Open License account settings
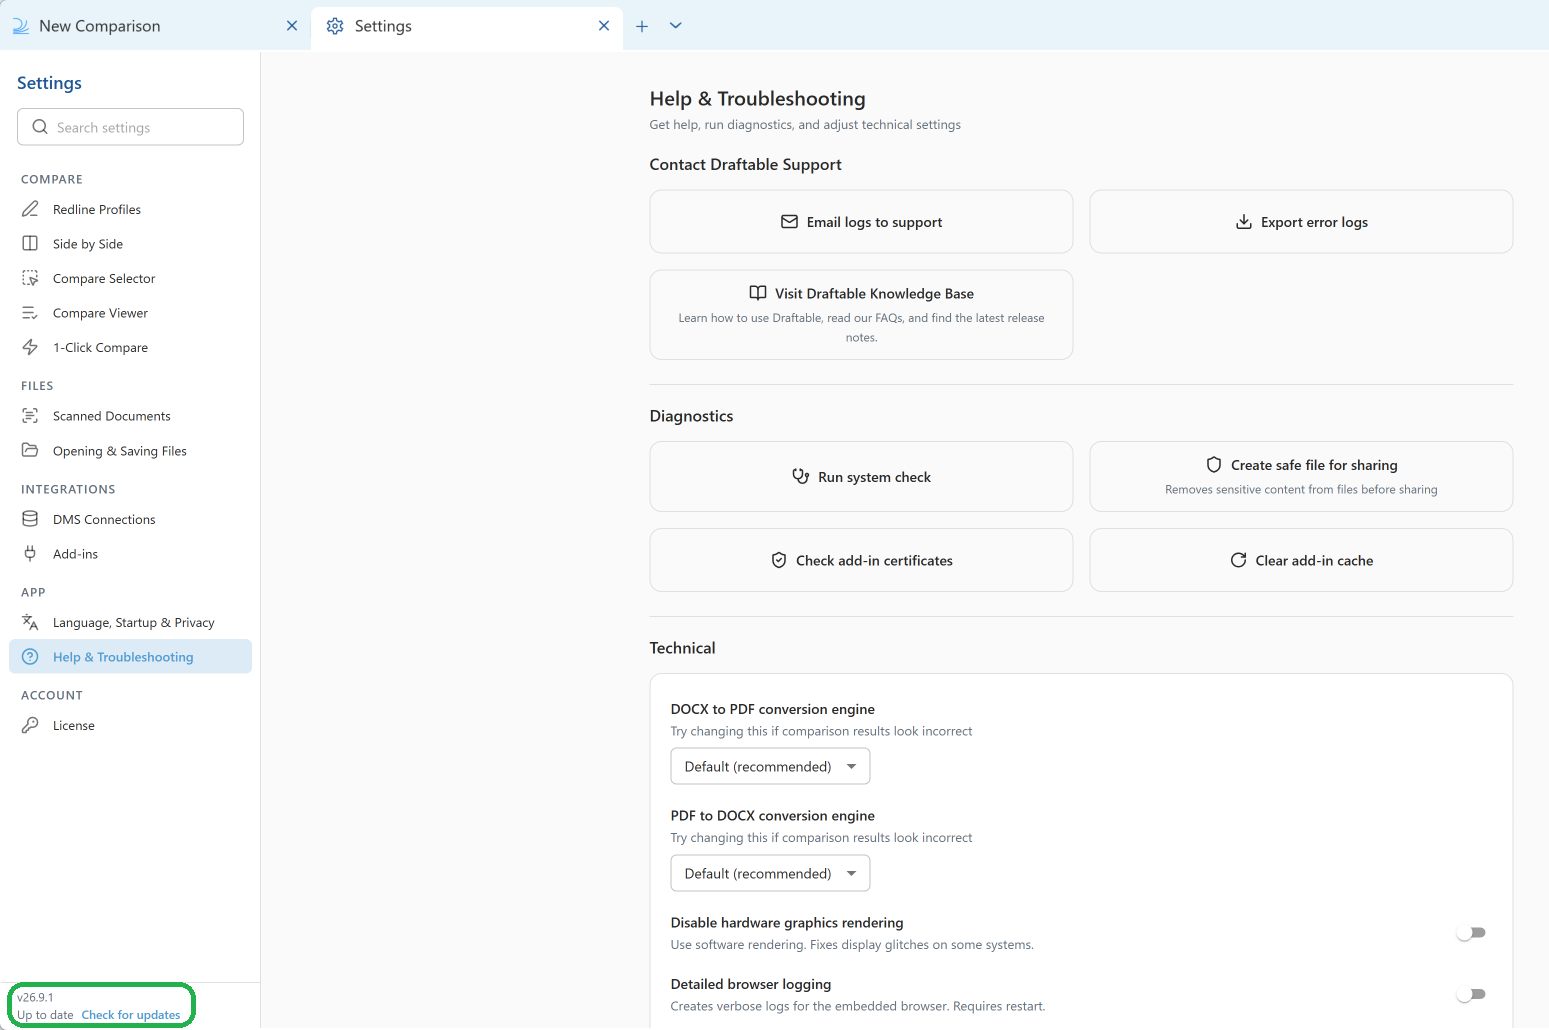The height and width of the screenshot is (1030, 1549). (130, 725)
